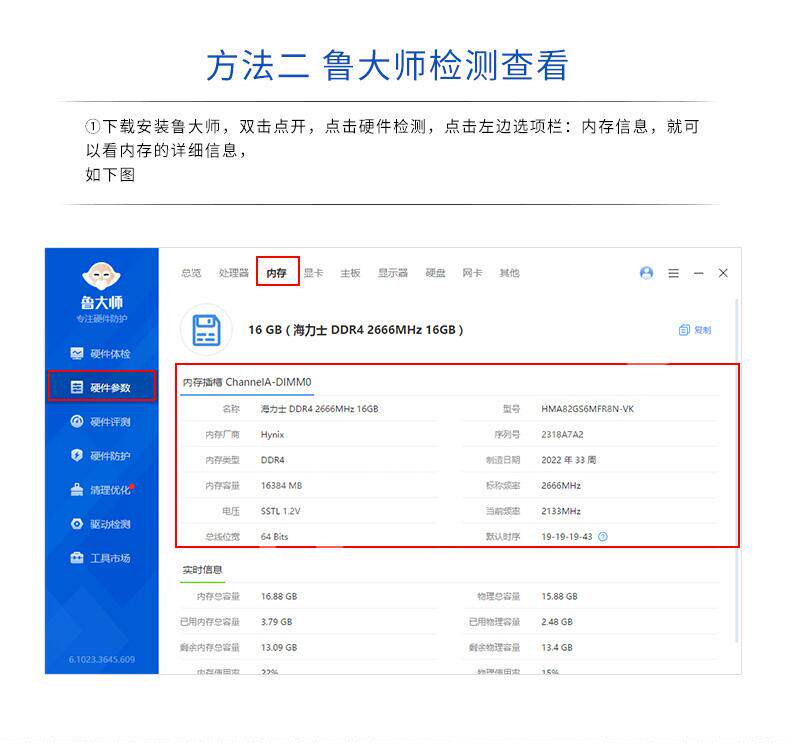Click version number 6.1023.3645.609
The height and width of the screenshot is (743, 790).
[x=102, y=659]
